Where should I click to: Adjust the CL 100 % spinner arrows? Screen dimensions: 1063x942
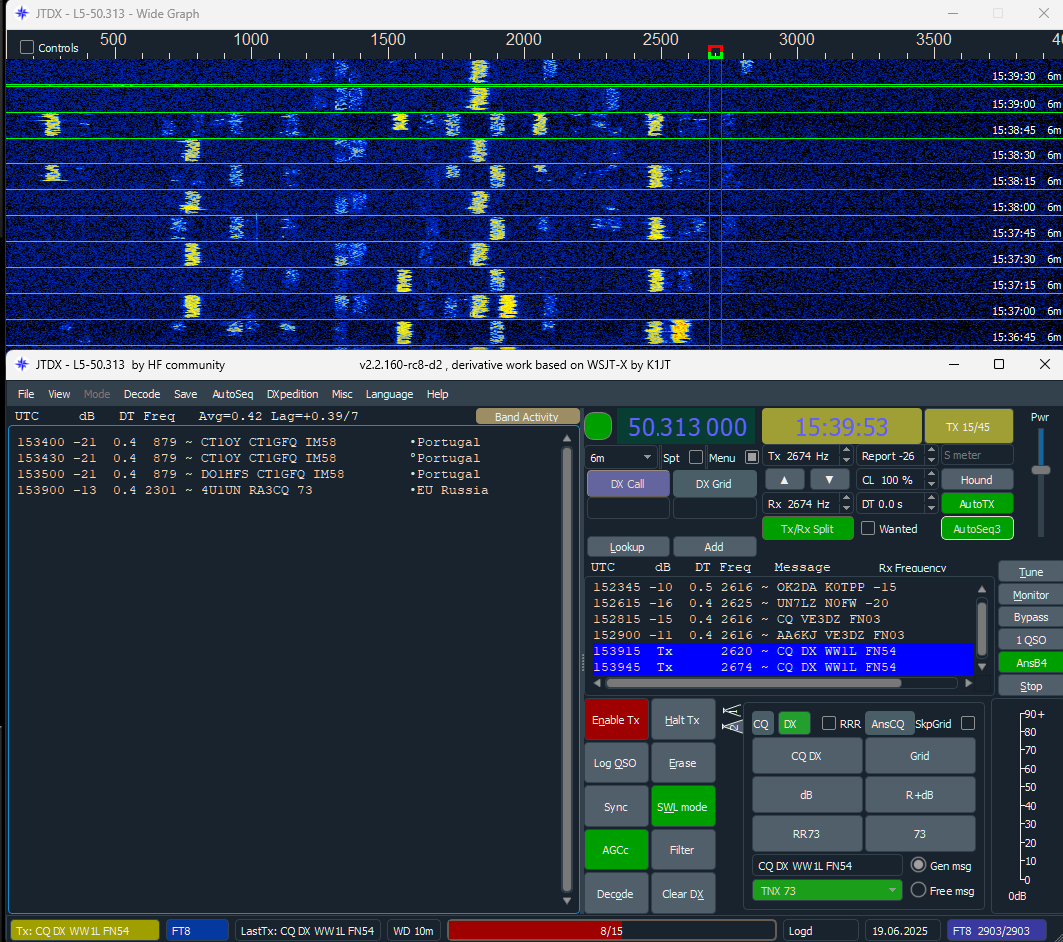pyautogui.click(x=931, y=480)
